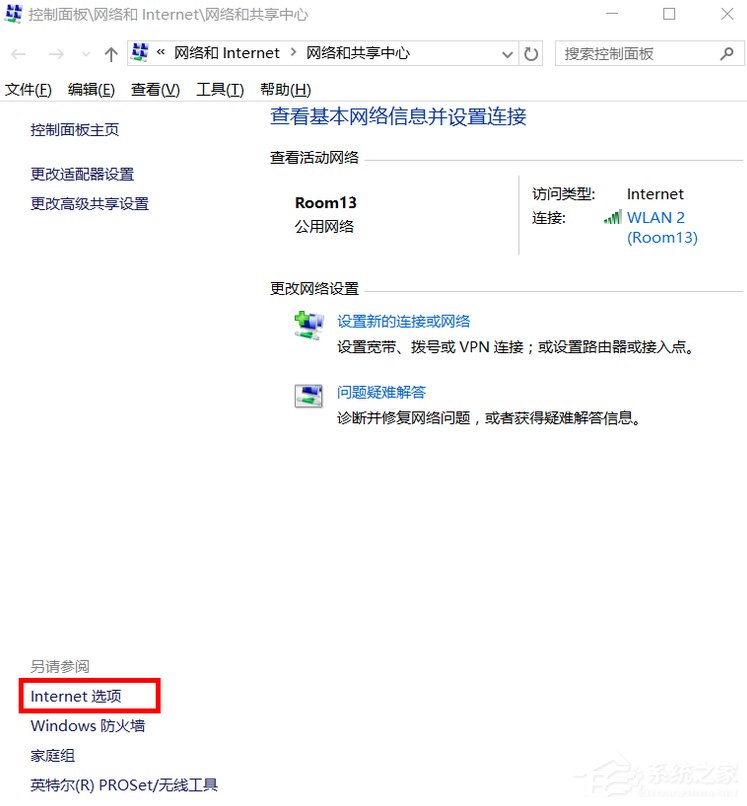The width and height of the screenshot is (747, 806).
Task: Click the search magnifier icon
Action: point(726,54)
